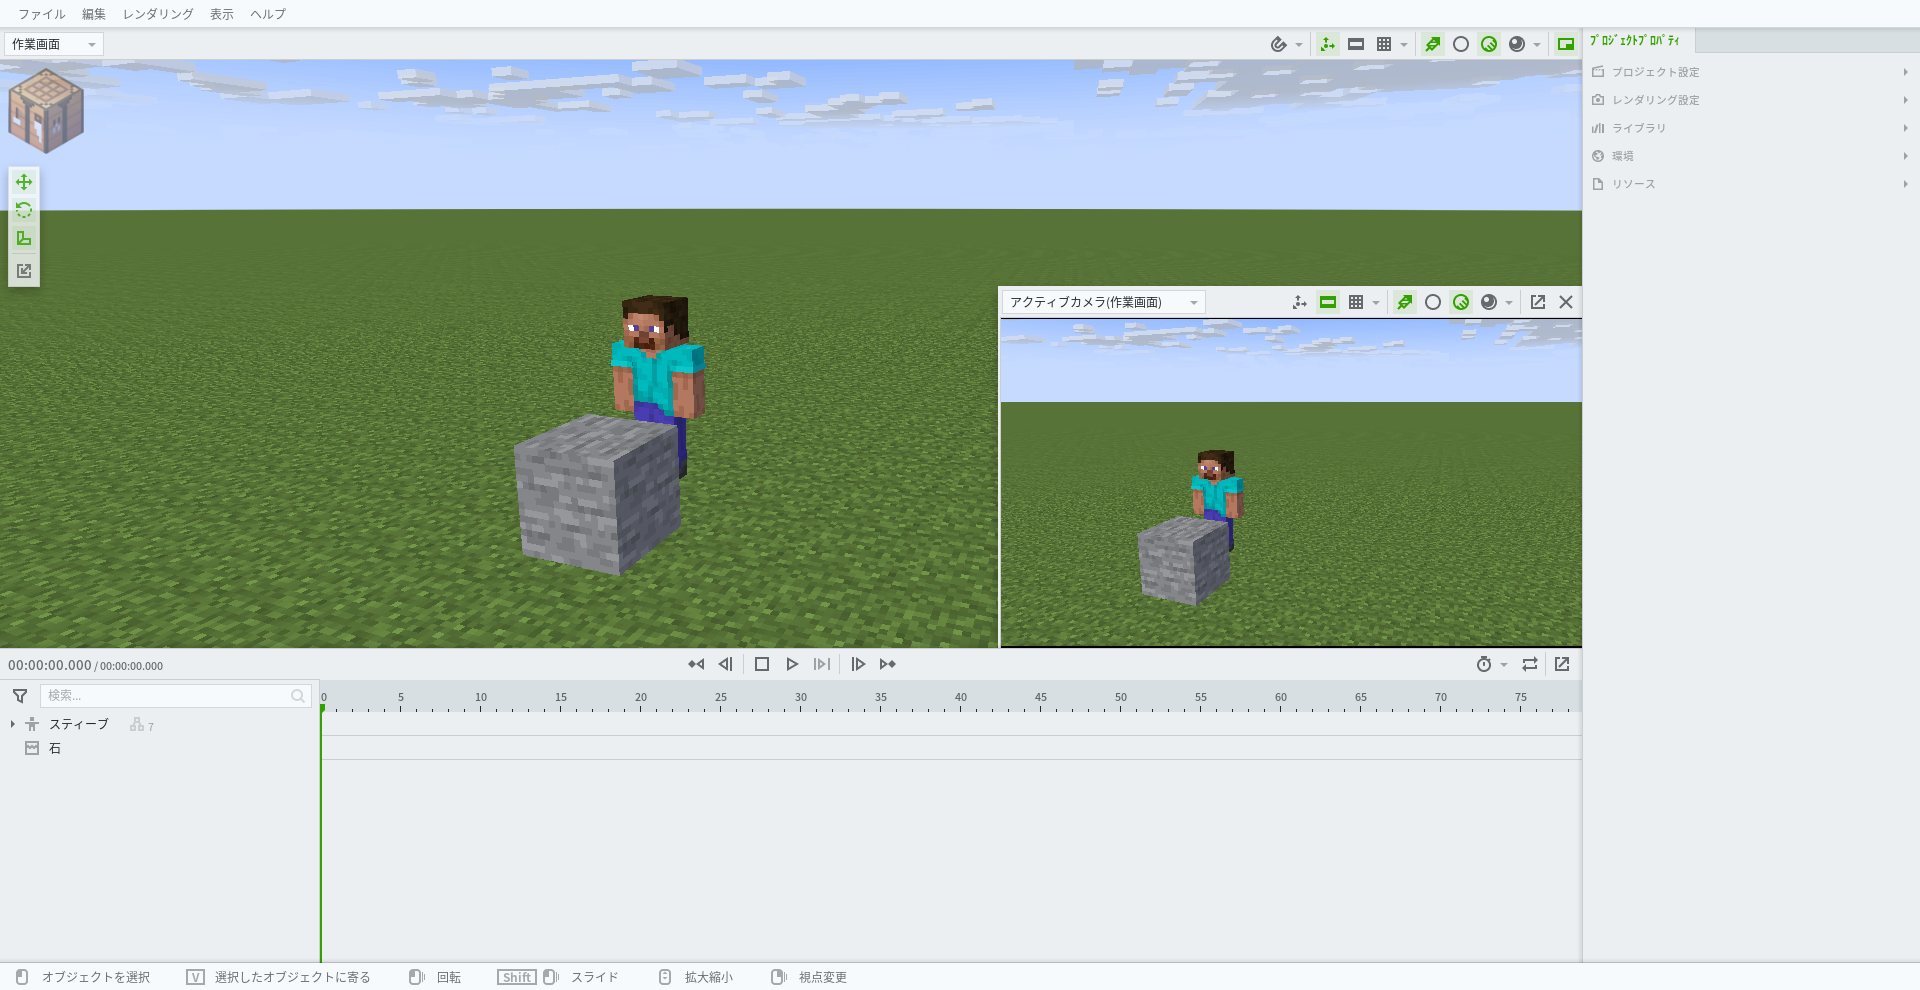1920x990 pixels.
Task: Expand the 環境 section in the right panel
Action: [1624, 156]
